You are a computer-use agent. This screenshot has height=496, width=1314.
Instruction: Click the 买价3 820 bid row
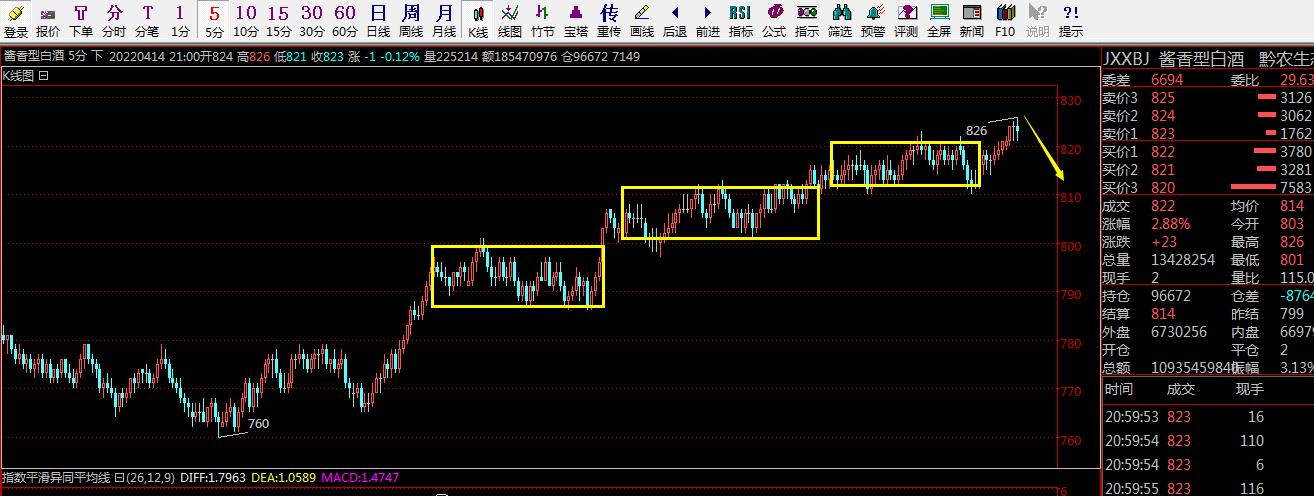[1207, 187]
